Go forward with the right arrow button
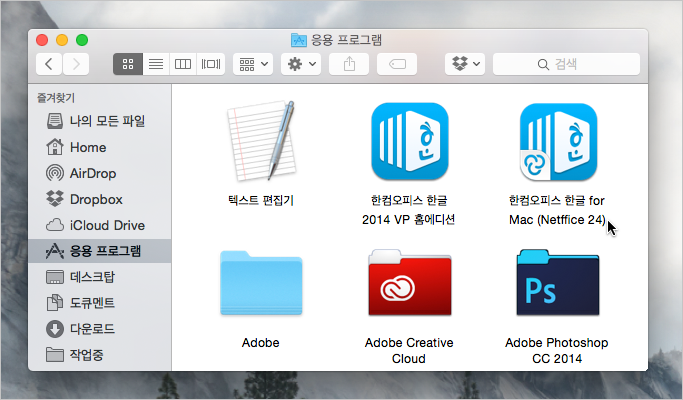683x400 pixels. [x=76, y=64]
